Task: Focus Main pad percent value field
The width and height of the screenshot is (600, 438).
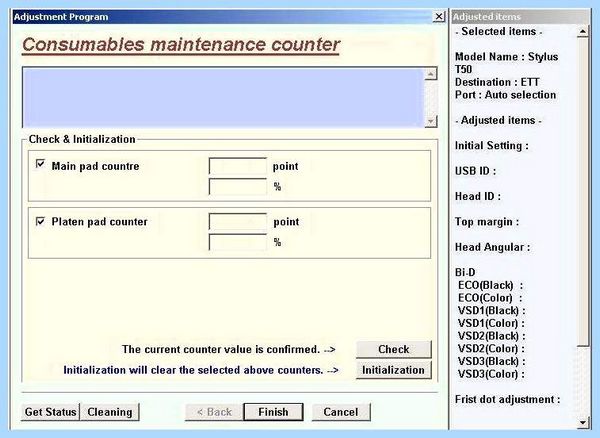Action: 238,187
